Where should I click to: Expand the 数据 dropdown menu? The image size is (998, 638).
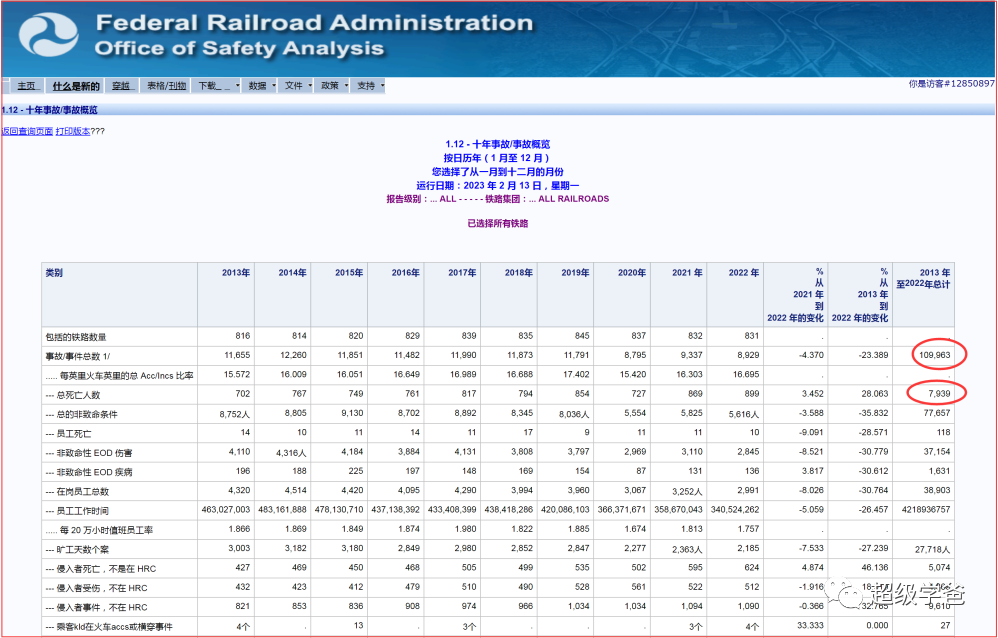(x=260, y=85)
